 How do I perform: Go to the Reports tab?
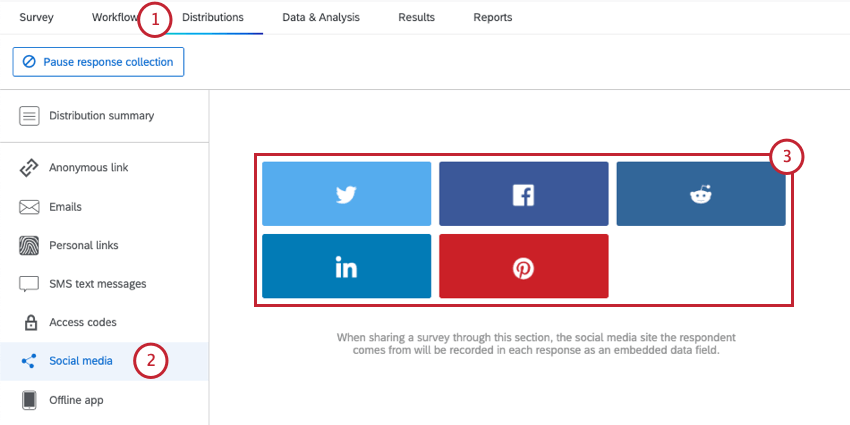tap(493, 17)
